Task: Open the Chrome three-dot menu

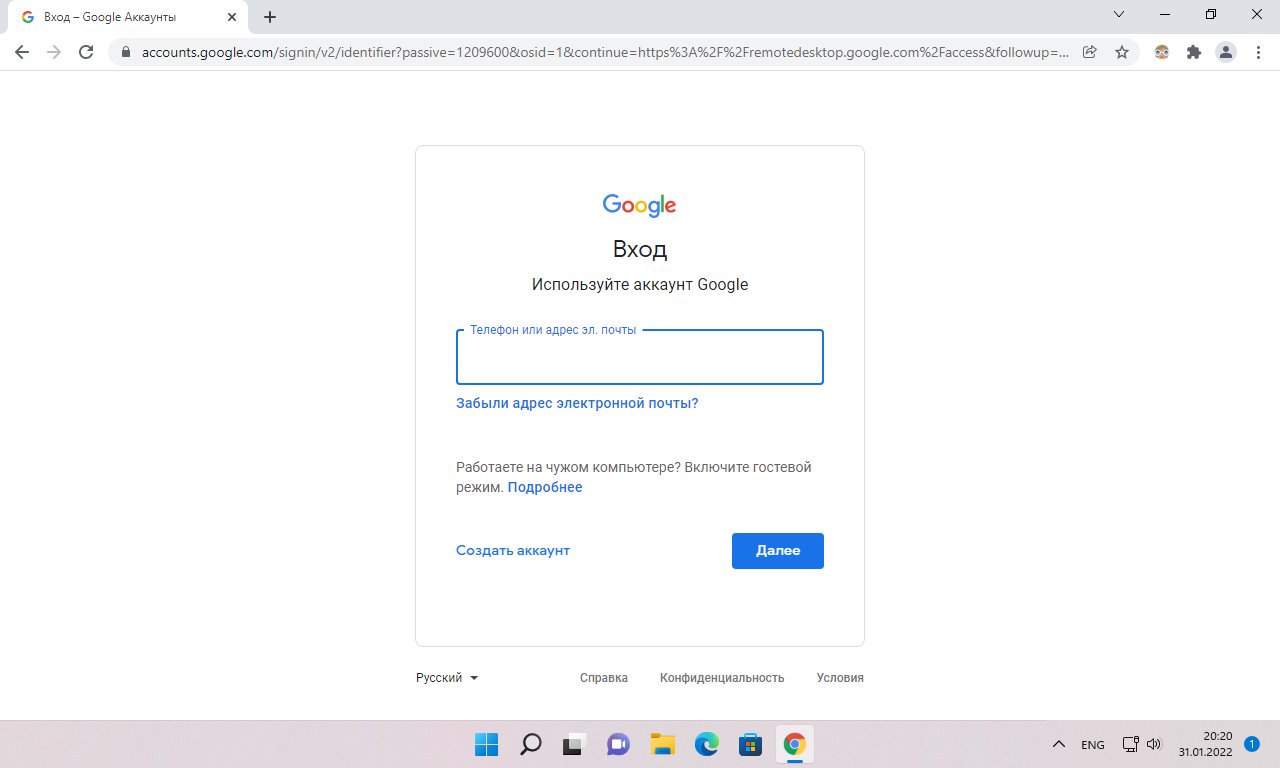Action: click(x=1258, y=52)
